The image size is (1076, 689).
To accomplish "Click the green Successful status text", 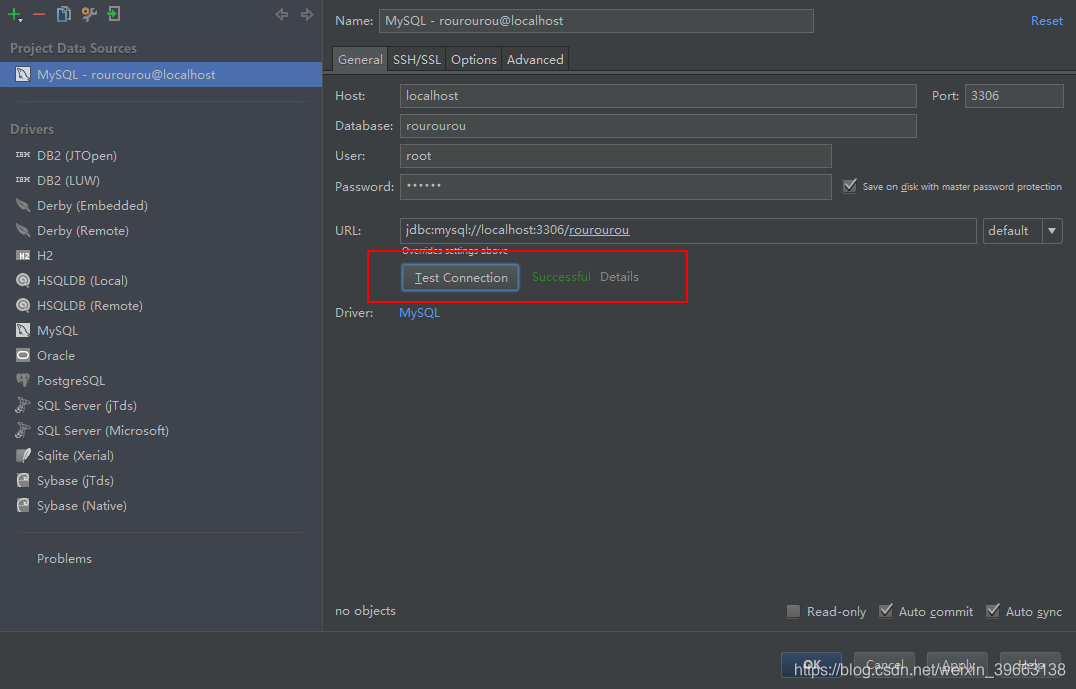I will (561, 277).
